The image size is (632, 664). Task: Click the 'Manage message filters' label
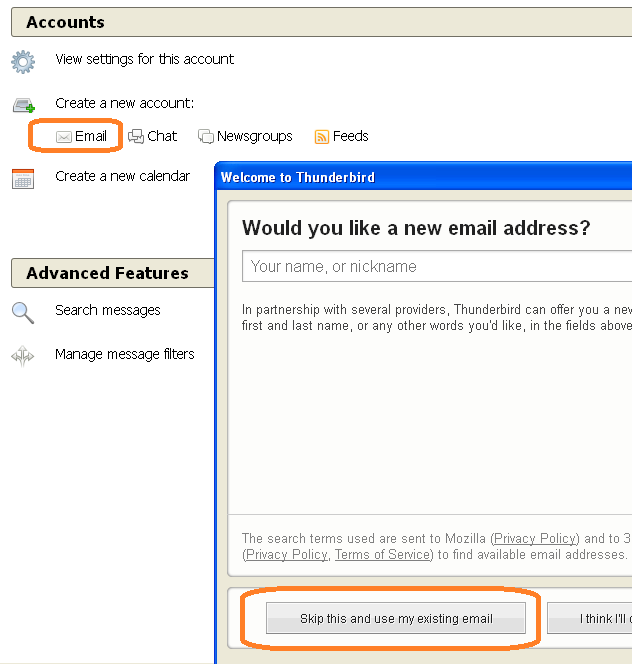(x=125, y=354)
